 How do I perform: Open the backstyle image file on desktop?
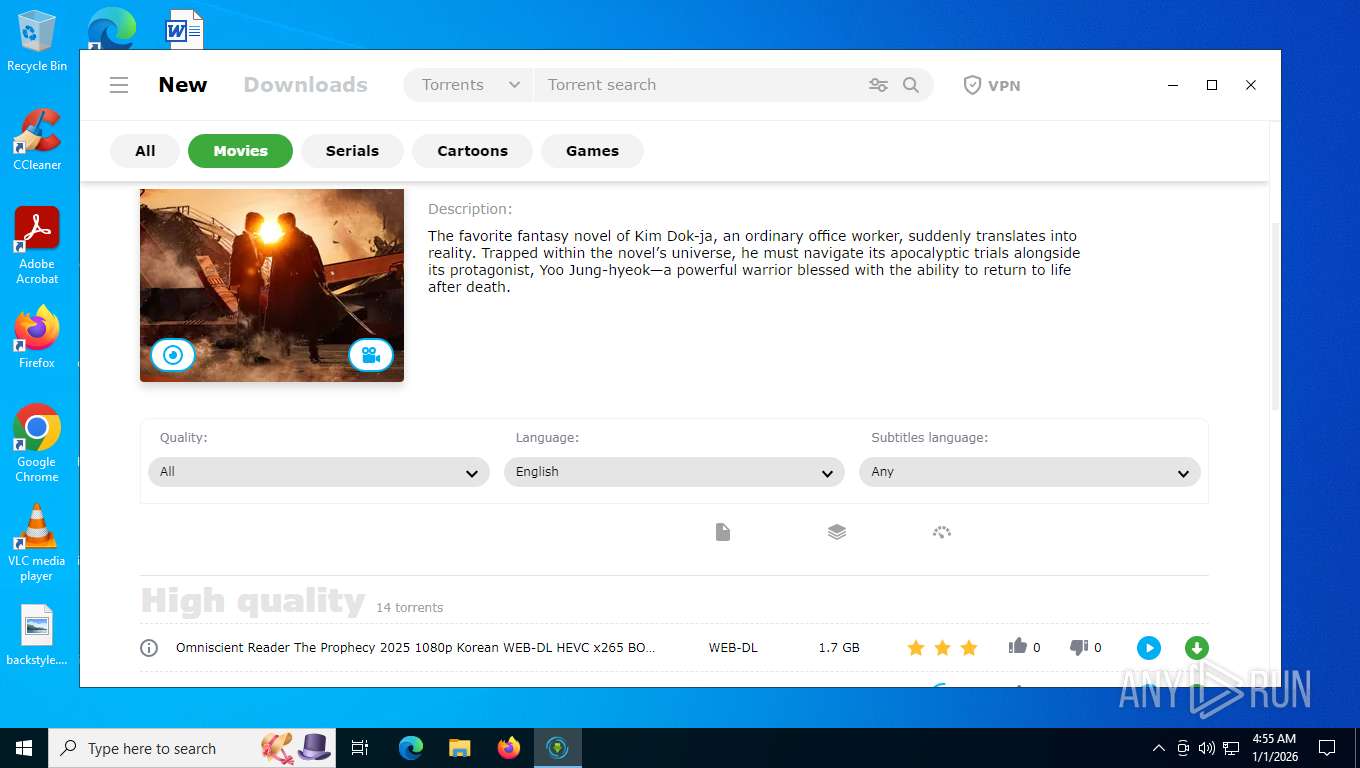tap(37, 635)
